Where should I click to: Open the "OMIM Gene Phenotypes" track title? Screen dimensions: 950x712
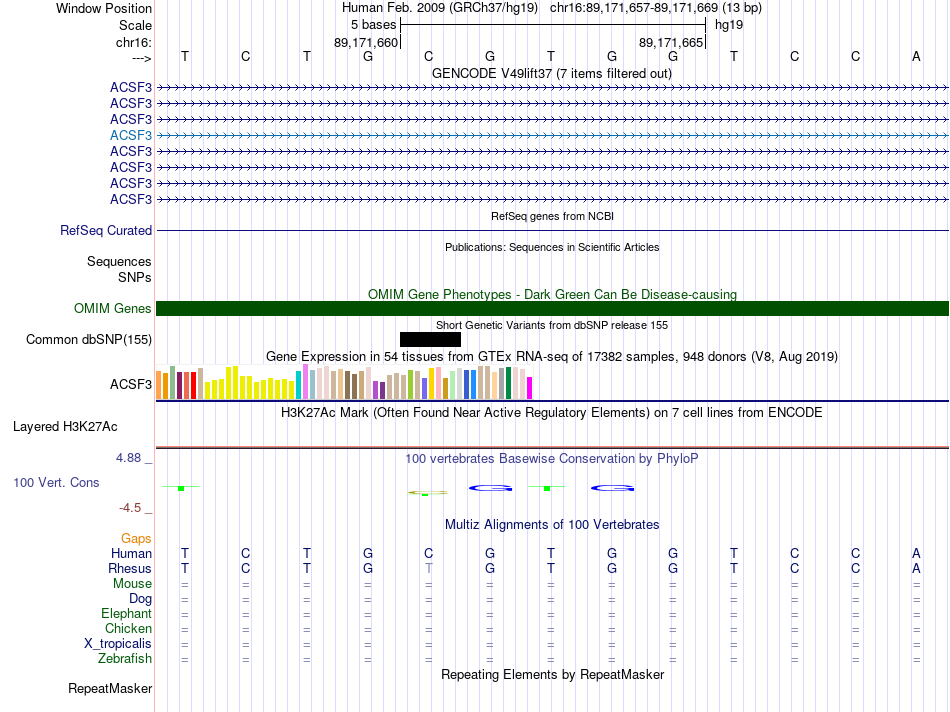553,294
